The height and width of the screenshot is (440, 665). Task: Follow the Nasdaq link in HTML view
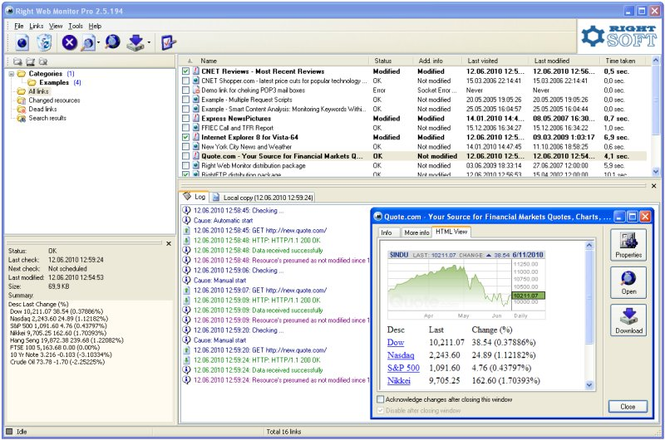point(400,355)
